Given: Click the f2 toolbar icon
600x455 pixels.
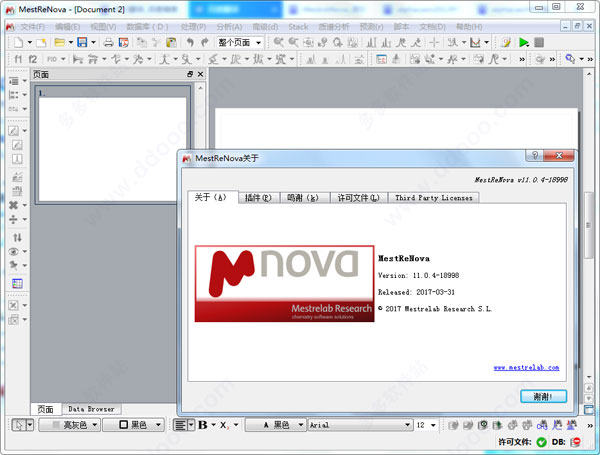Looking at the screenshot, I should pyautogui.click(x=33, y=59).
